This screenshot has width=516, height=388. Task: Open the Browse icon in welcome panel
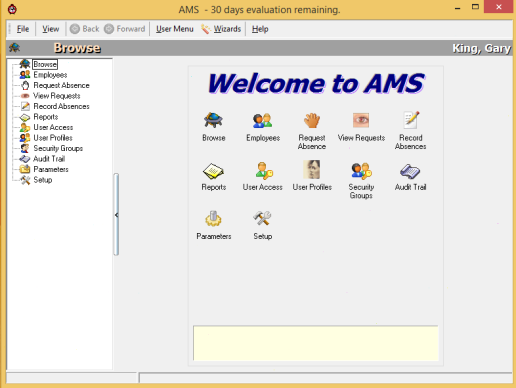click(x=213, y=120)
